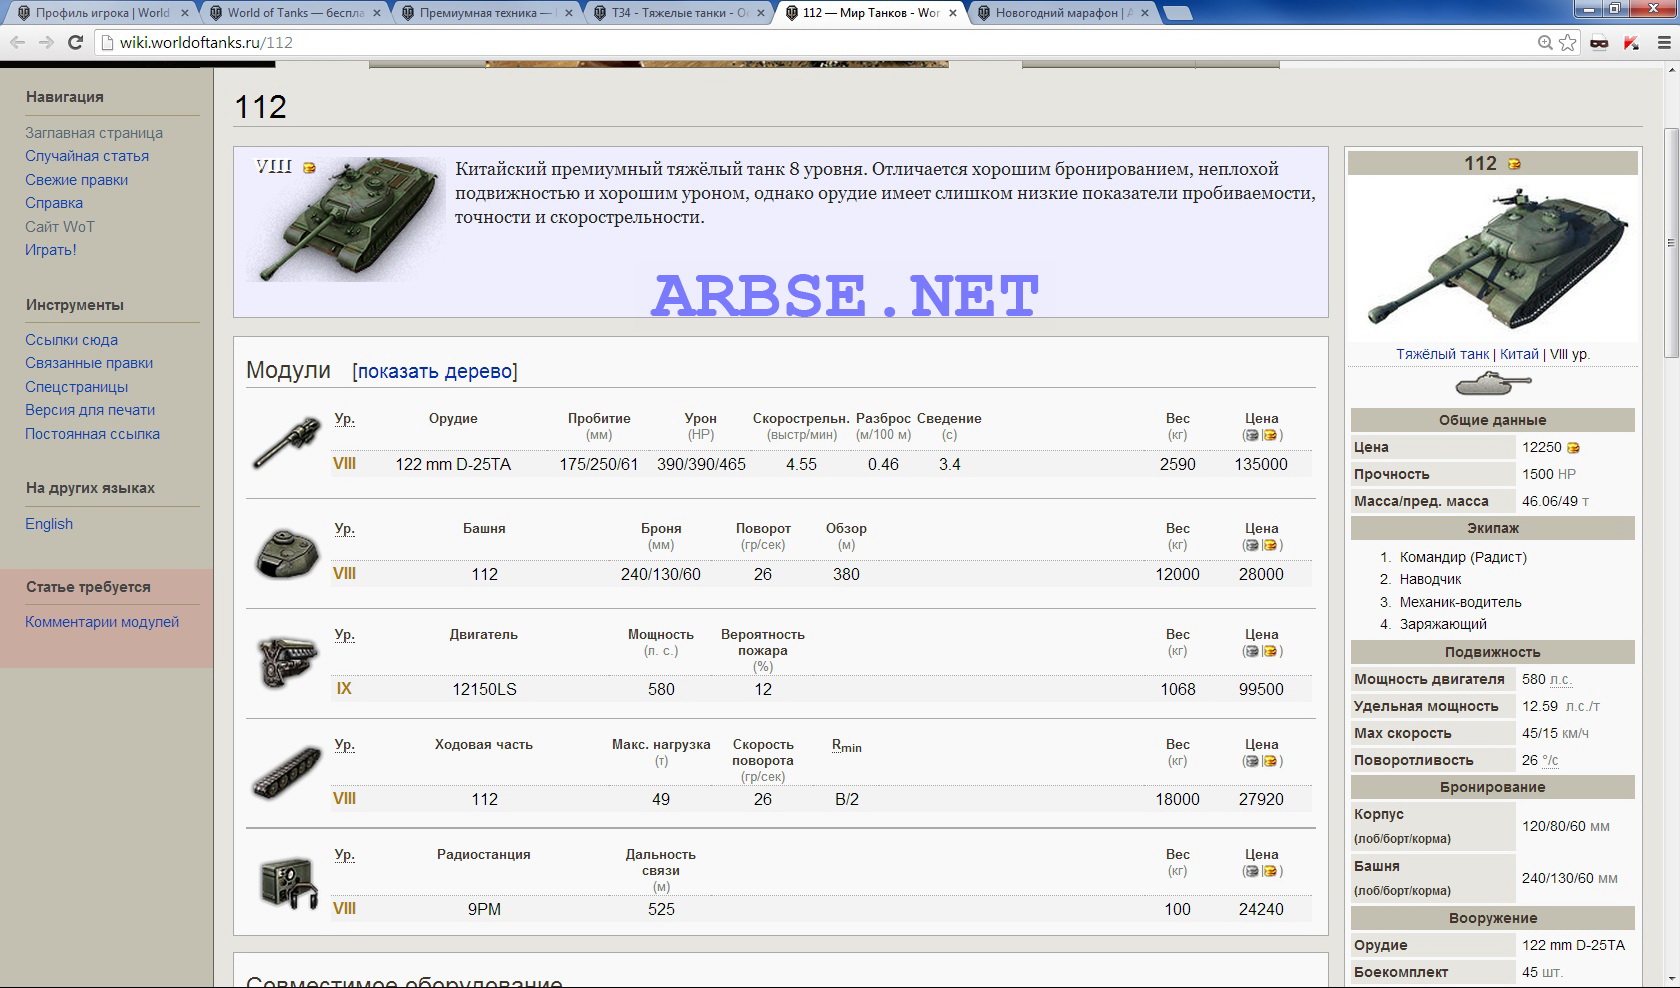This screenshot has height=988, width=1680.
Task: Click crew entry 'Механик-водитель'
Action: 1461,602
